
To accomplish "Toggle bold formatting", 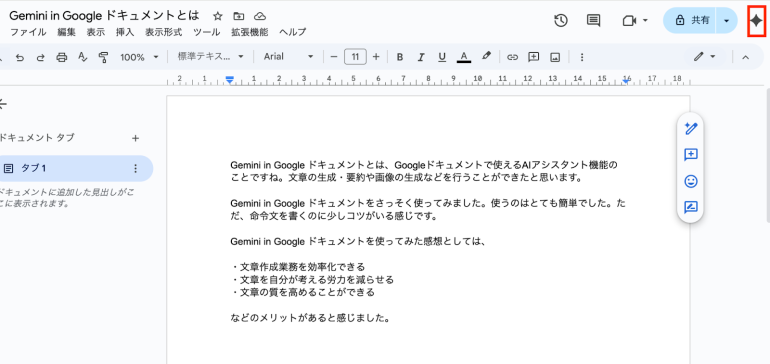I will pos(400,57).
